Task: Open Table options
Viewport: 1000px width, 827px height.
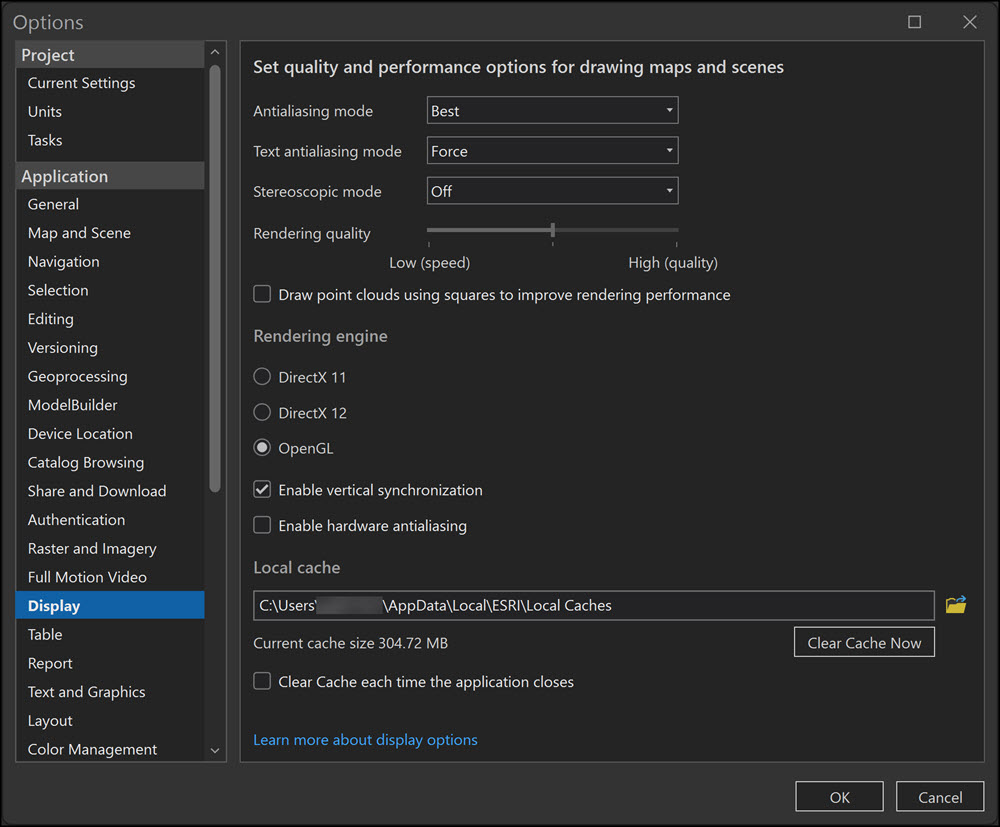Action: 45,634
